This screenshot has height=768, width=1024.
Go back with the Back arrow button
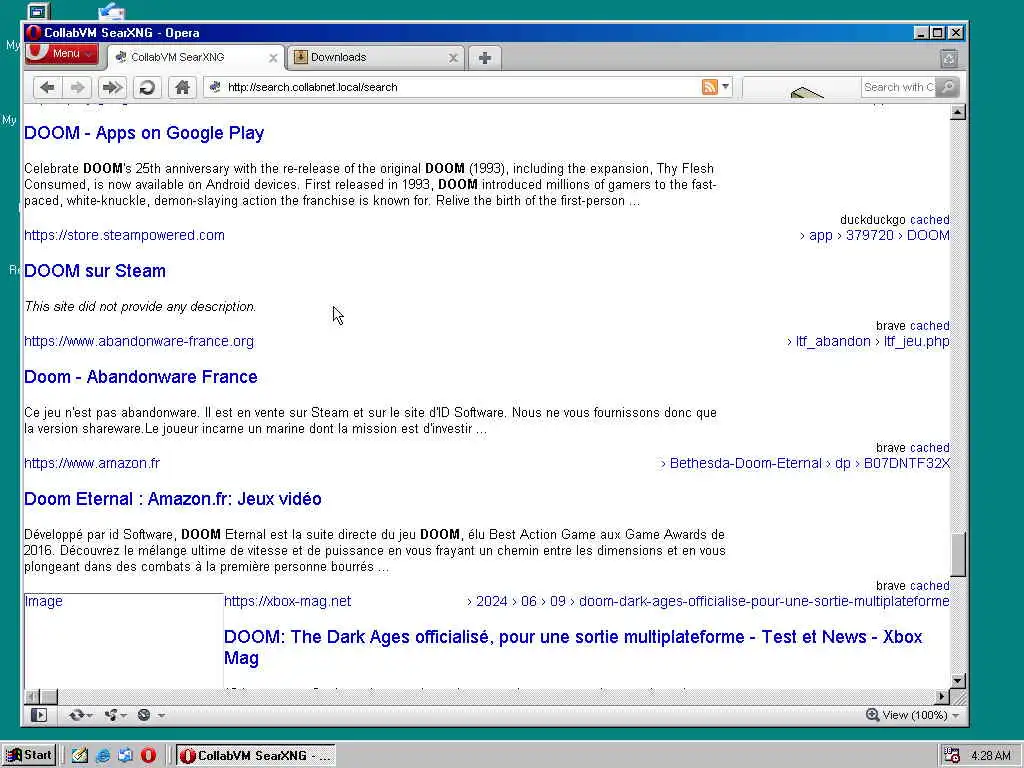pyautogui.click(x=47, y=87)
